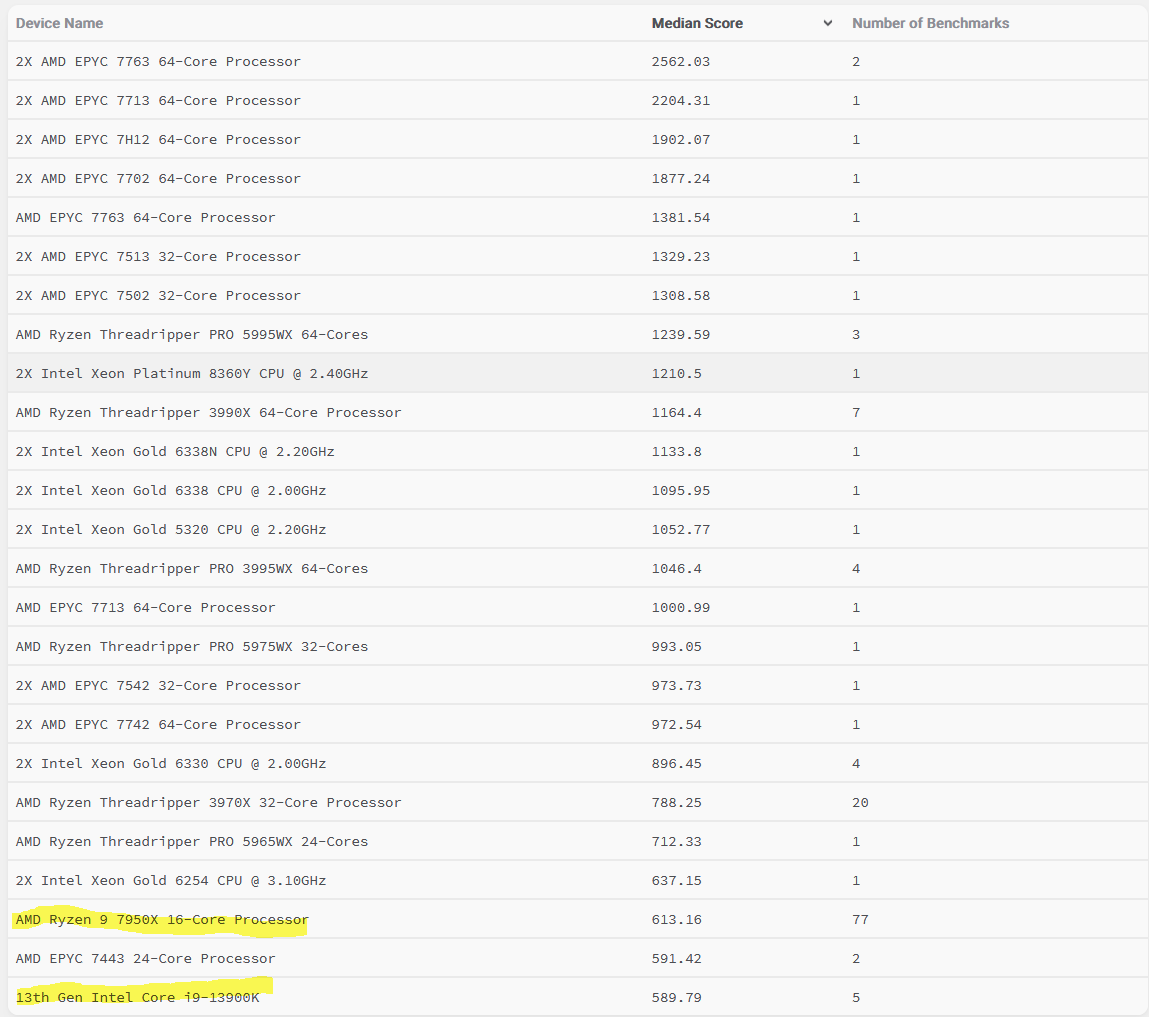Click benchmark count 7 for Threadripper 3990X
1149x1017 pixels.
pos(856,413)
